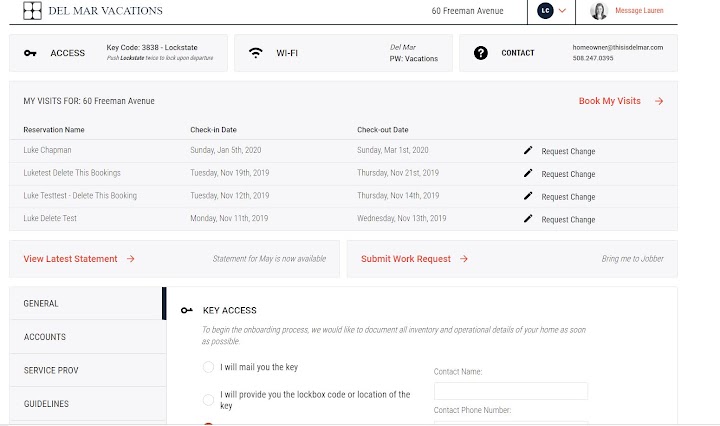The height and width of the screenshot is (426, 720).
Task: Click the arrow icon beside Book My Visits
Action: tap(659, 101)
